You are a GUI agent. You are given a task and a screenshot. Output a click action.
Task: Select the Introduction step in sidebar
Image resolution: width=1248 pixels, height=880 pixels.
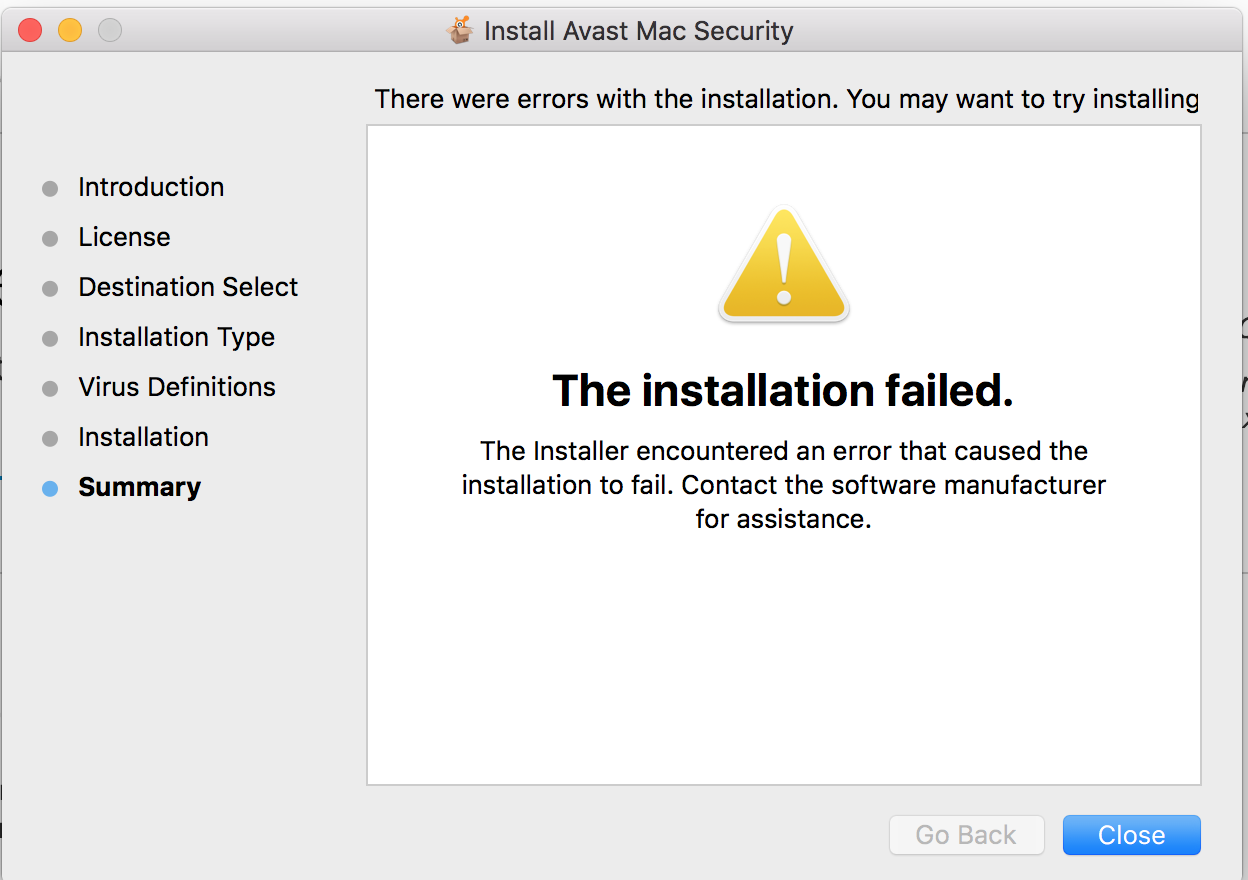pyautogui.click(x=151, y=187)
